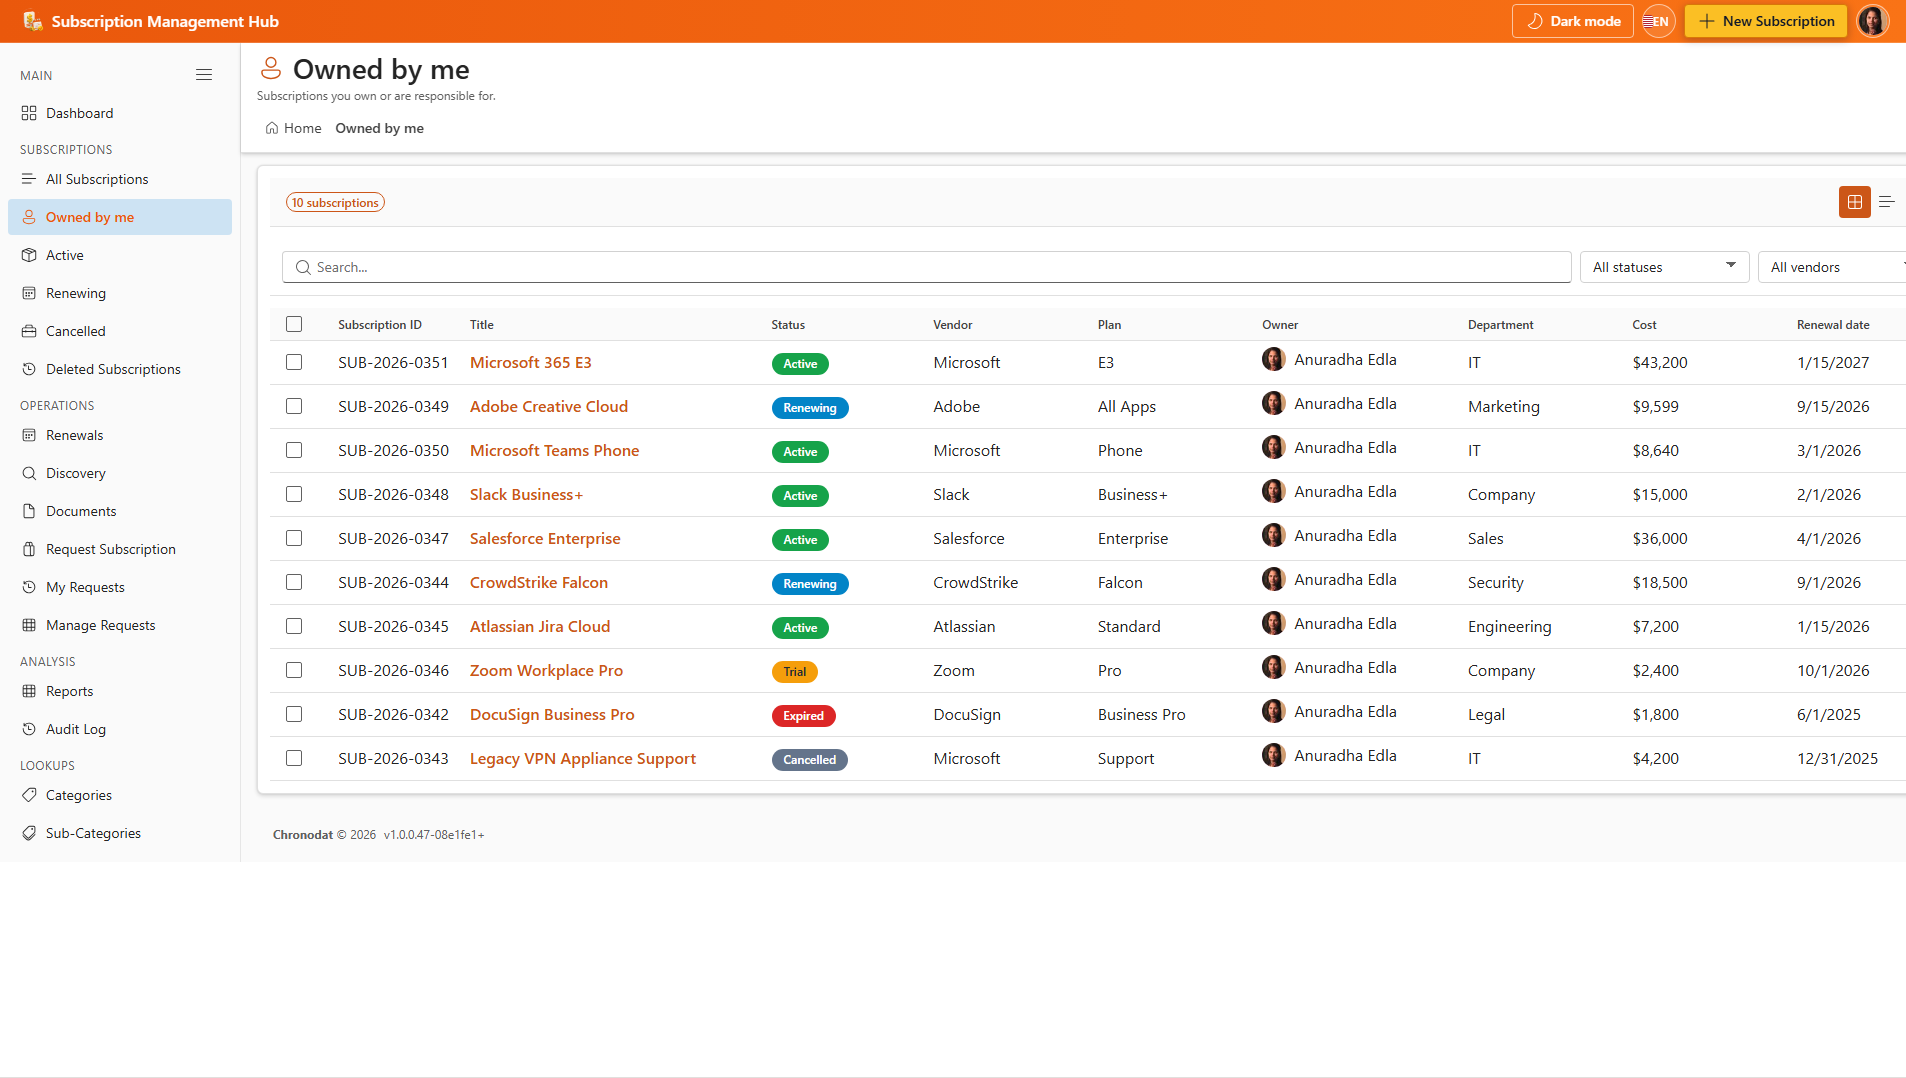Open the user profile avatar in header
Image resolution: width=1906 pixels, height=1078 pixels.
tap(1873, 21)
